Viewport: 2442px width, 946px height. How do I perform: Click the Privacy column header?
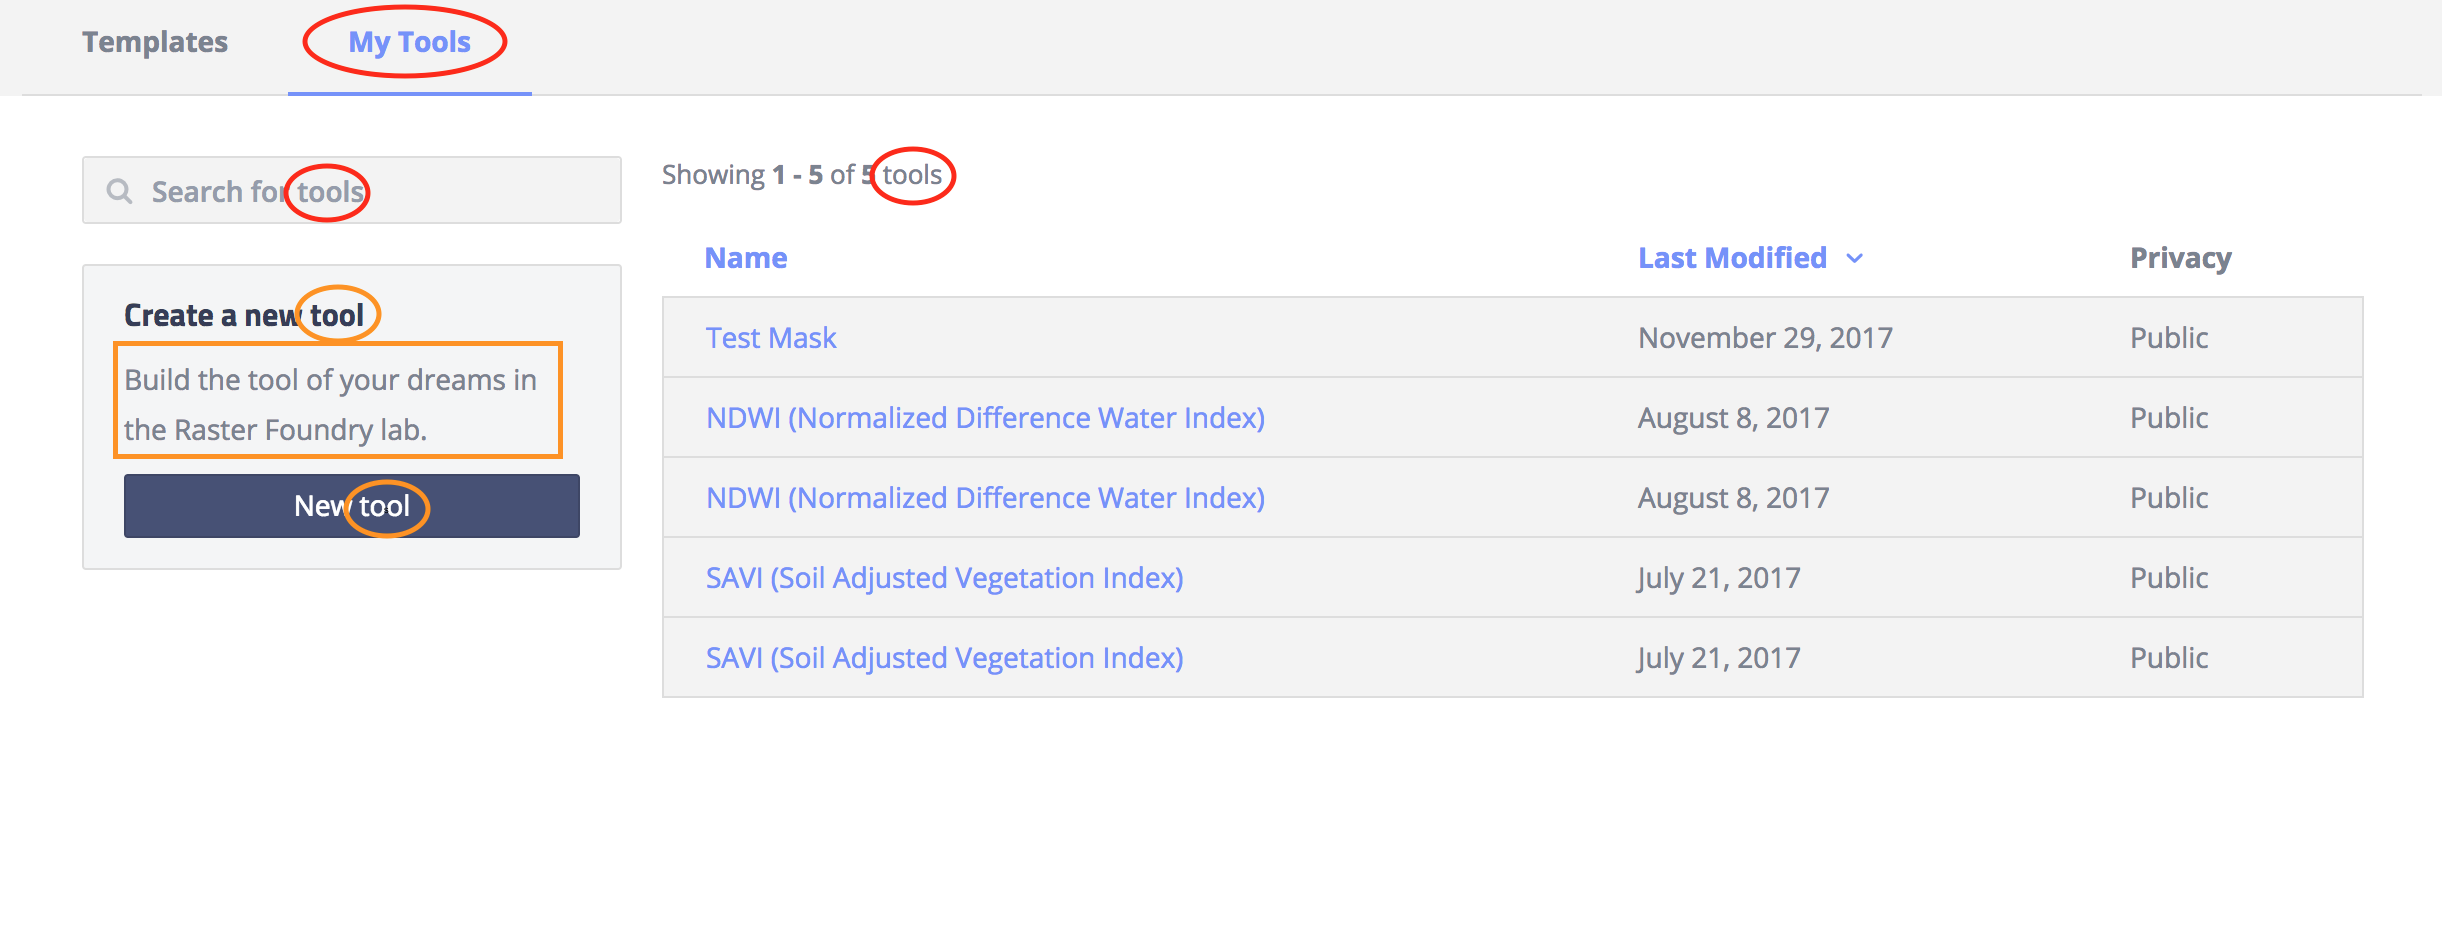coord(2180,258)
